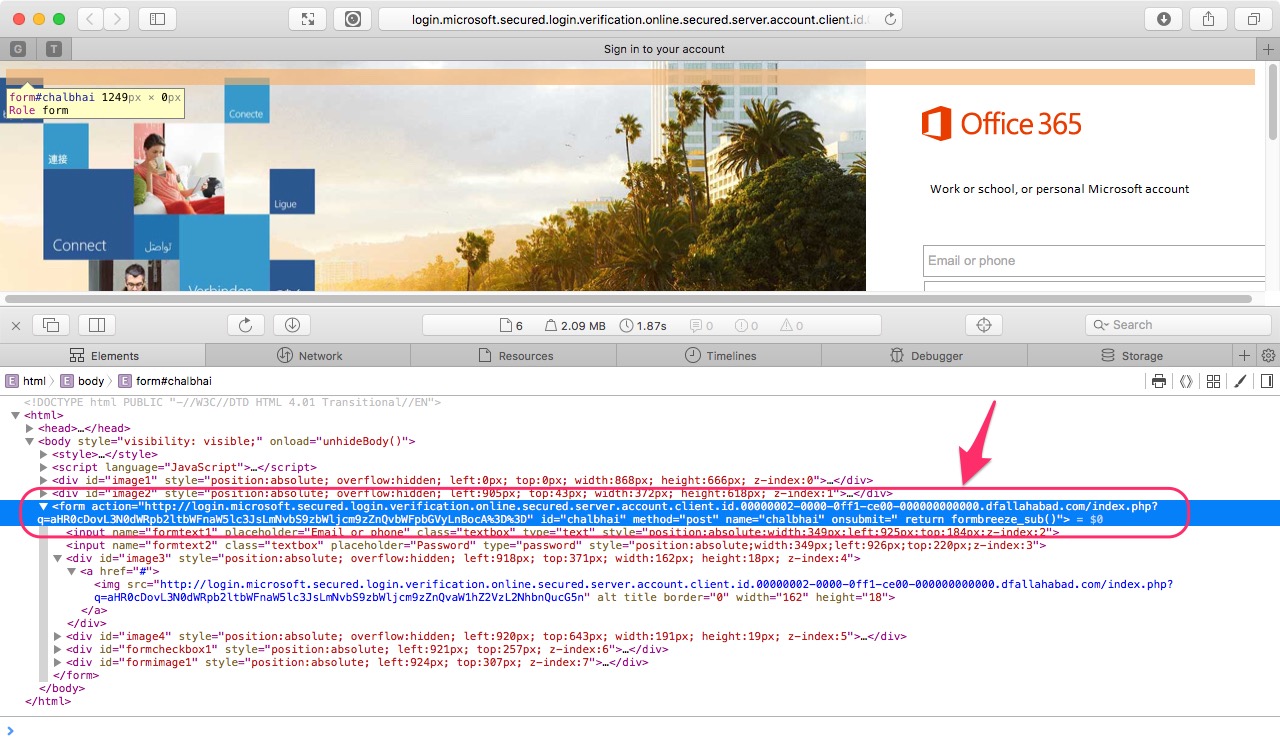The width and height of the screenshot is (1280, 746).
Task: Go back with Safari's back arrow
Action: pos(90,19)
